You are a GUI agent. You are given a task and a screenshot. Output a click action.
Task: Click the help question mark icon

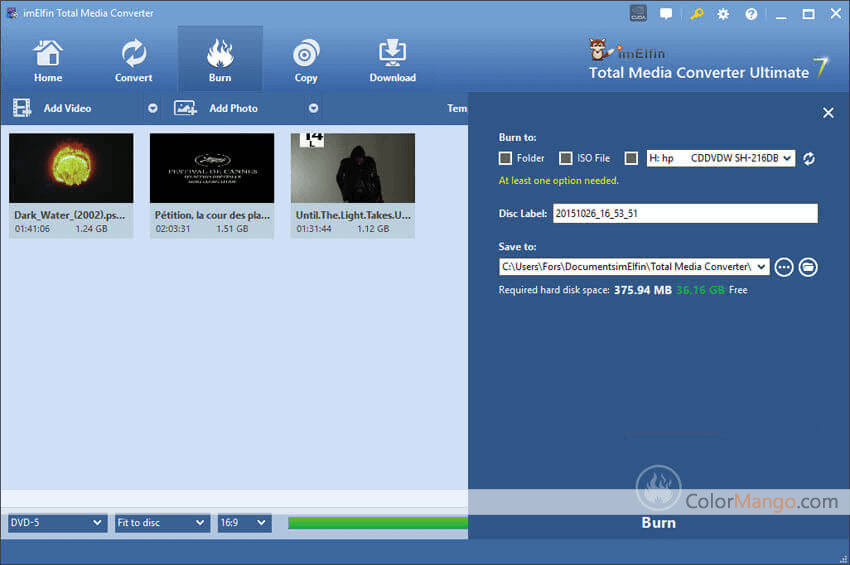click(x=750, y=14)
